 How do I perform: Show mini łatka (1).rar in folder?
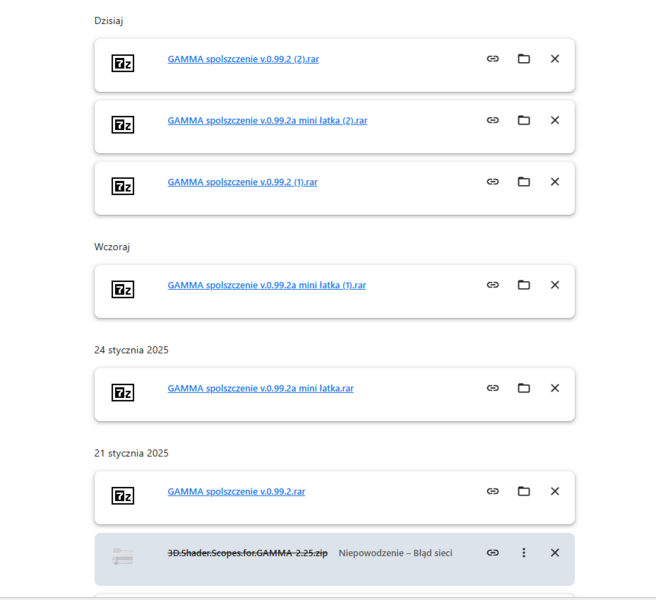pos(523,285)
